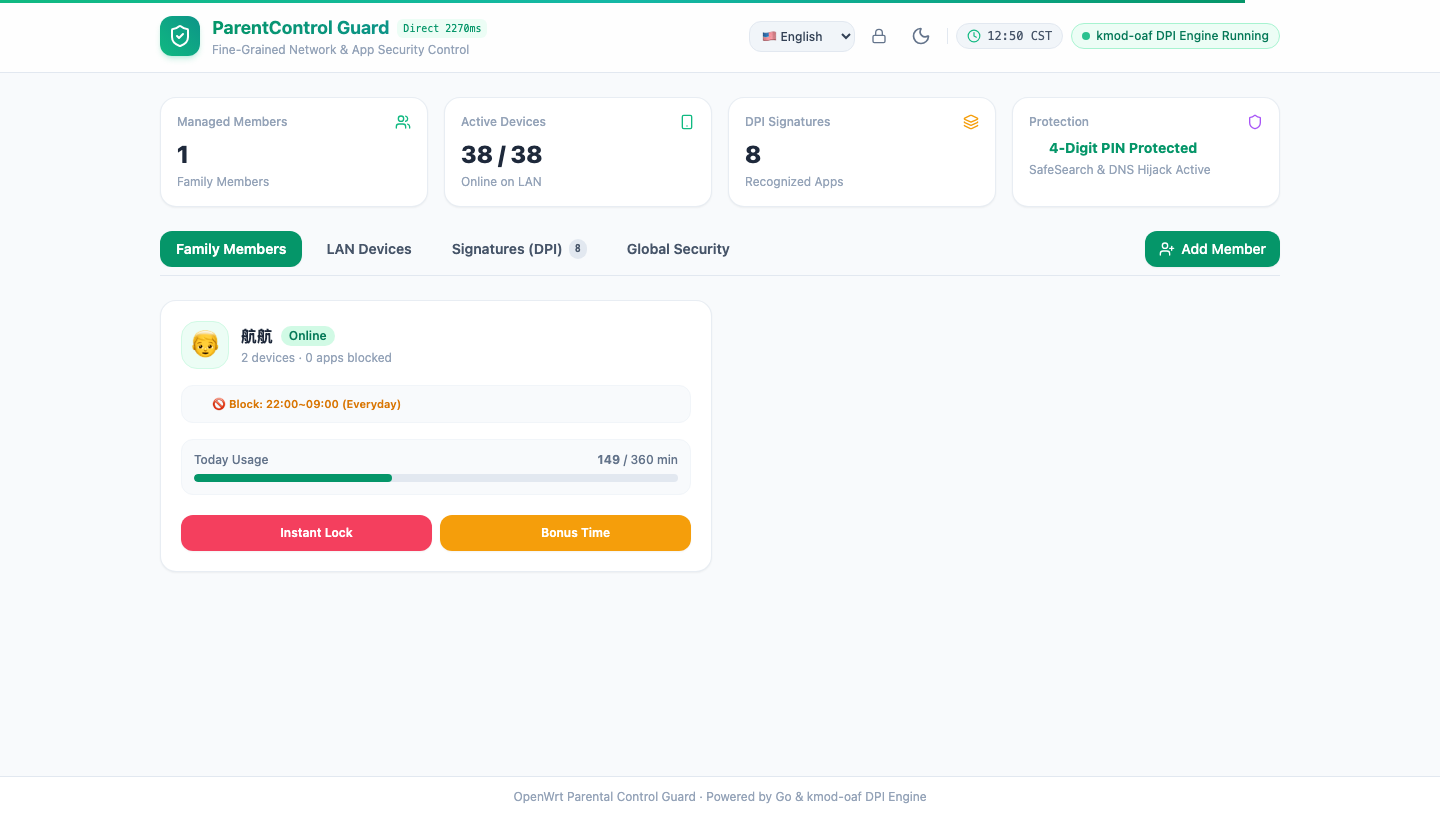This screenshot has width=1440, height=817.
Task: Click 4-Digit PIN Protected text
Action: (1123, 148)
